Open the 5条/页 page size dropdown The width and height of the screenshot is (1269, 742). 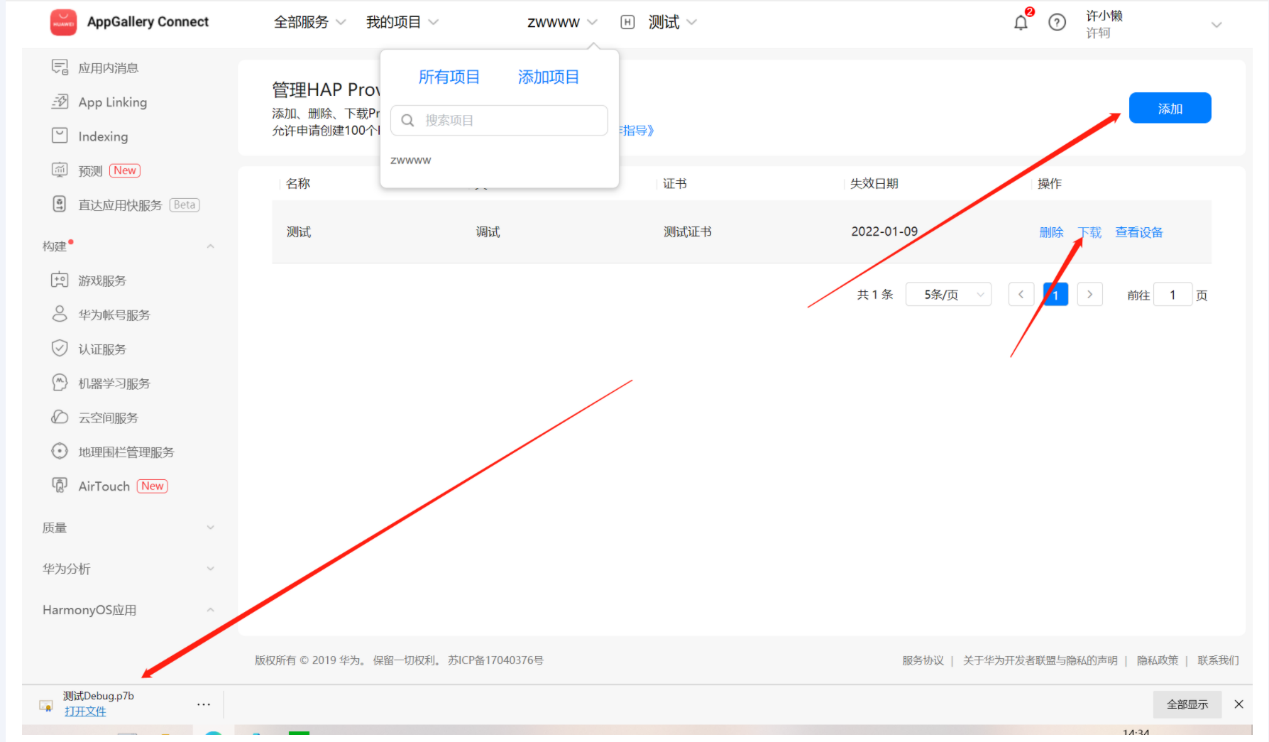click(x=948, y=294)
